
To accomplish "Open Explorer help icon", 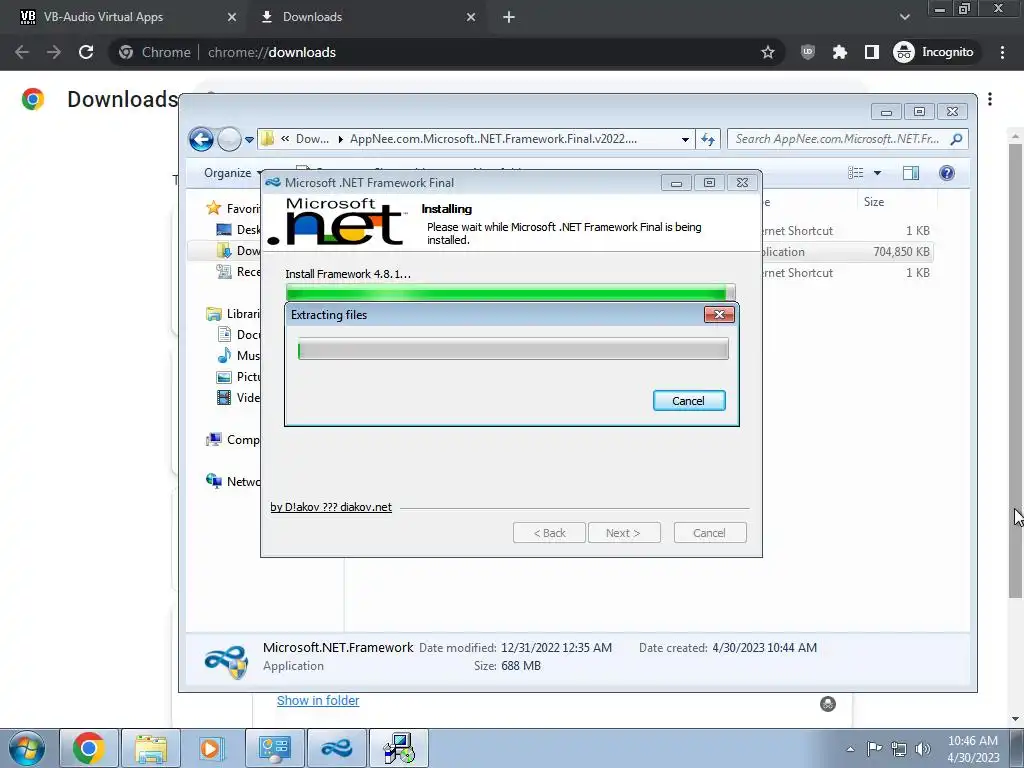I will (946, 172).
